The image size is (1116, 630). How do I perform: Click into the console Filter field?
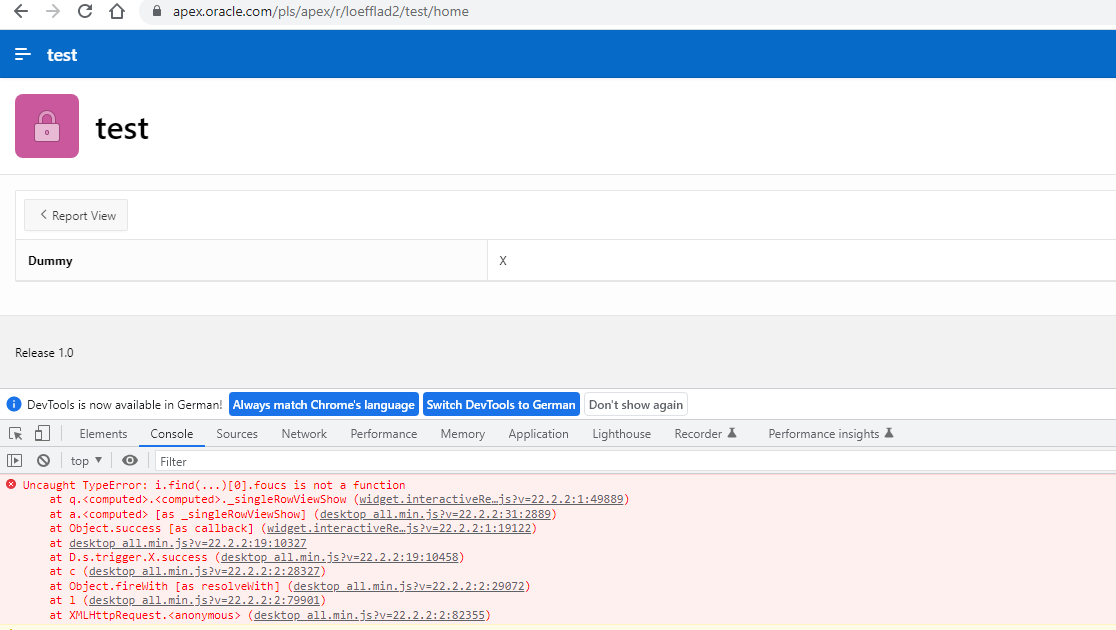400,461
